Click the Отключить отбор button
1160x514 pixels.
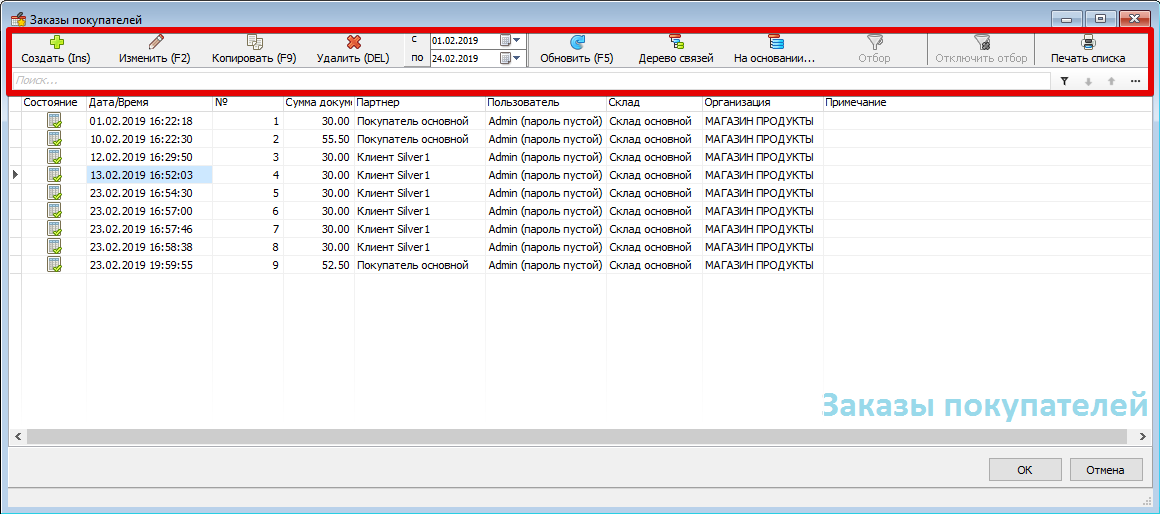pyautogui.click(x=981, y=50)
